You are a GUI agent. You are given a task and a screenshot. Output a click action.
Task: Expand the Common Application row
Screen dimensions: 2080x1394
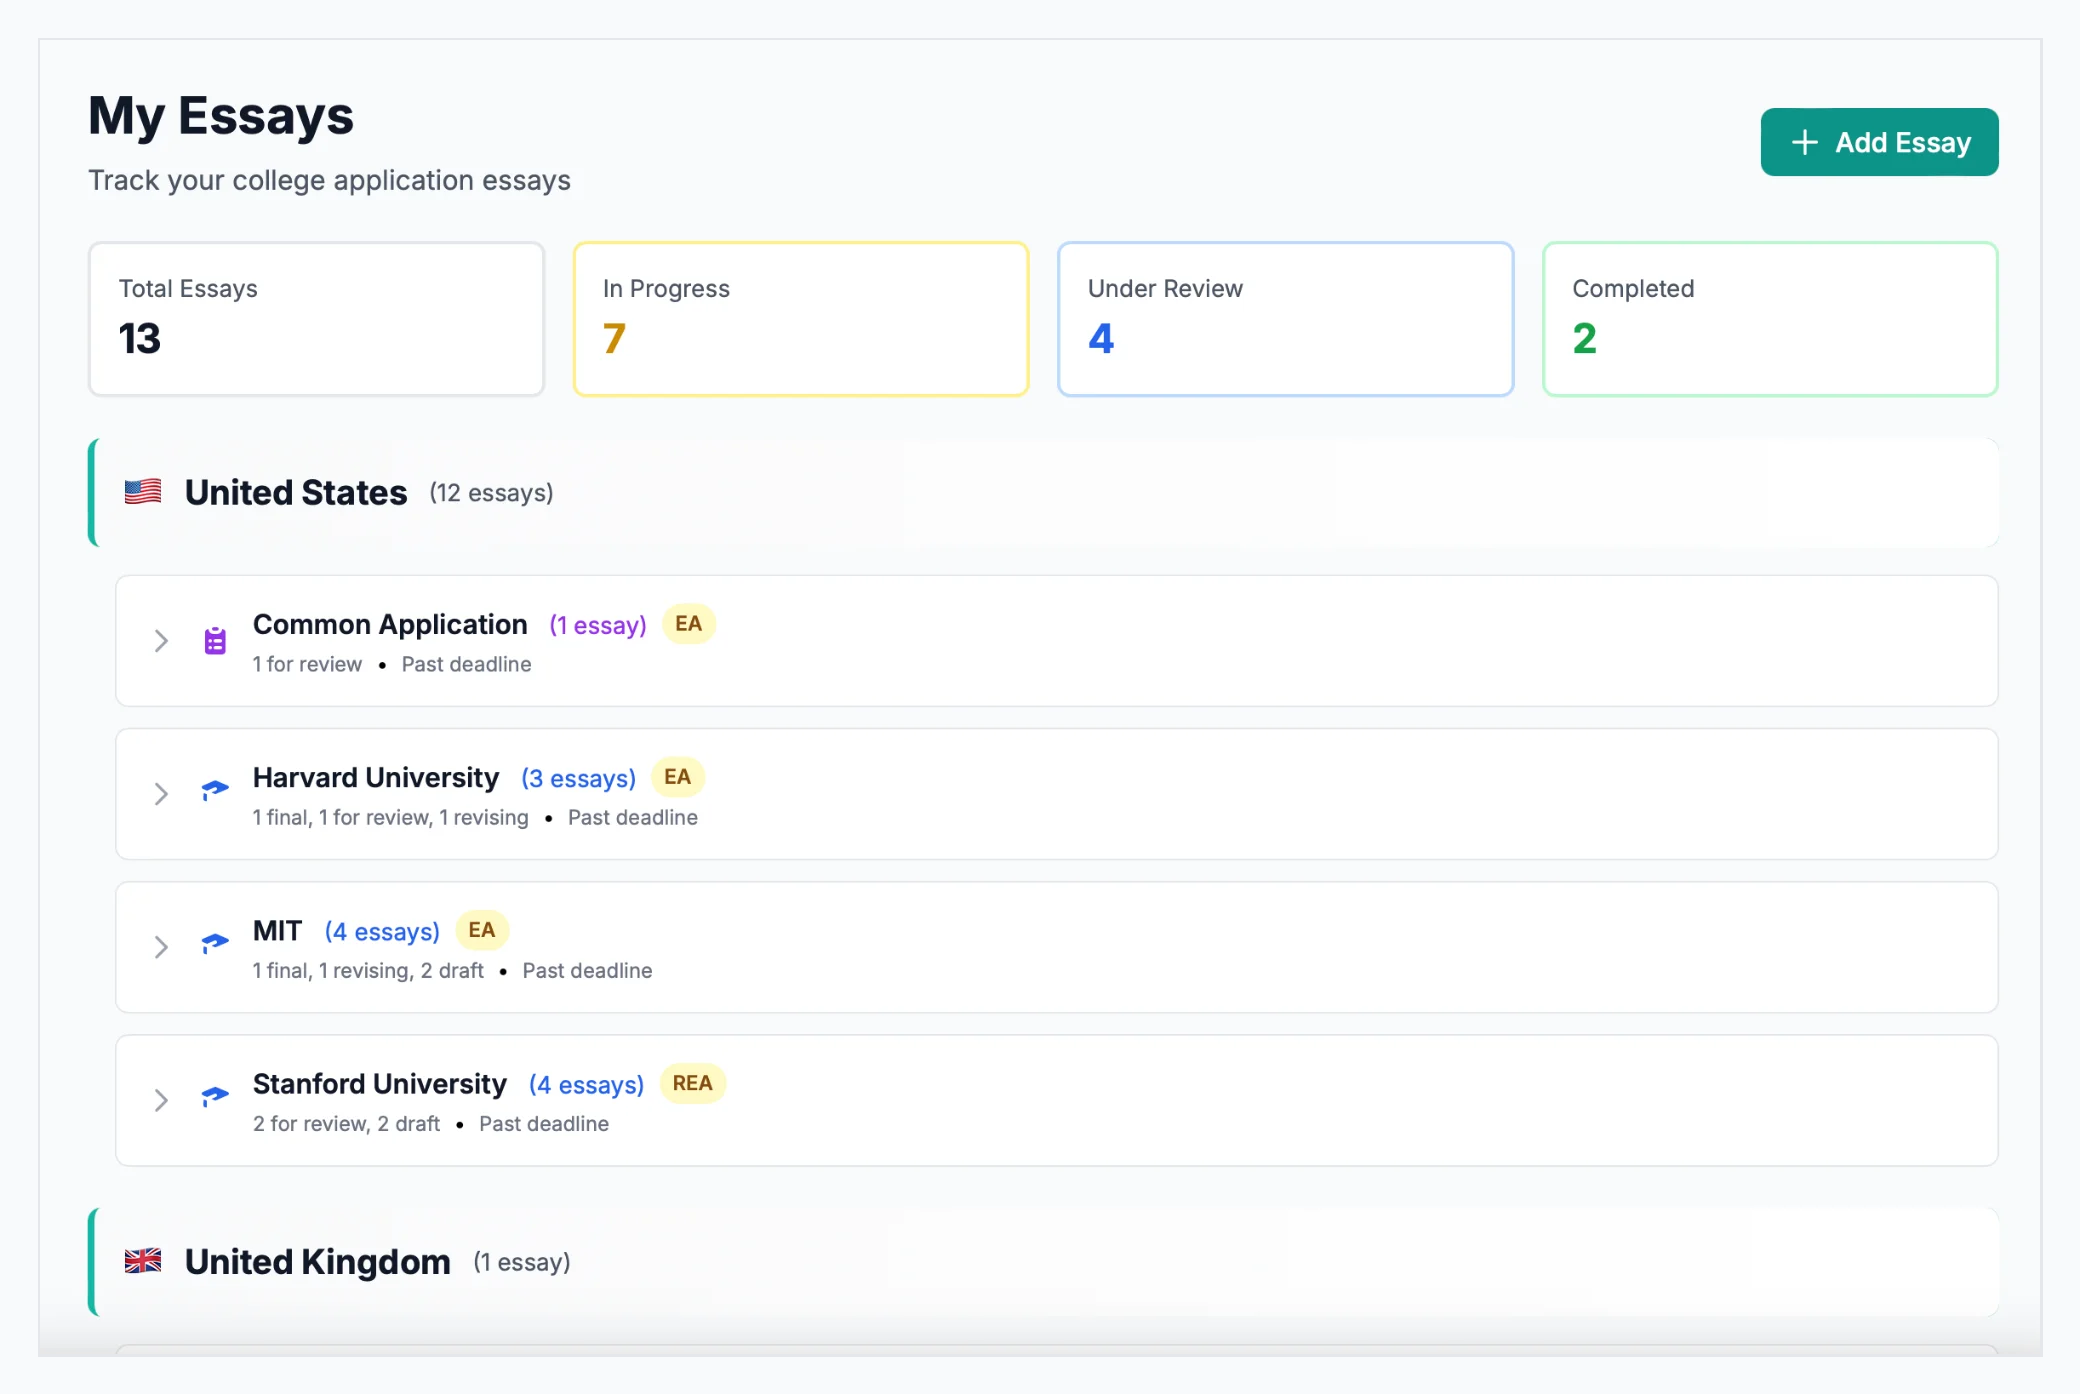(161, 640)
